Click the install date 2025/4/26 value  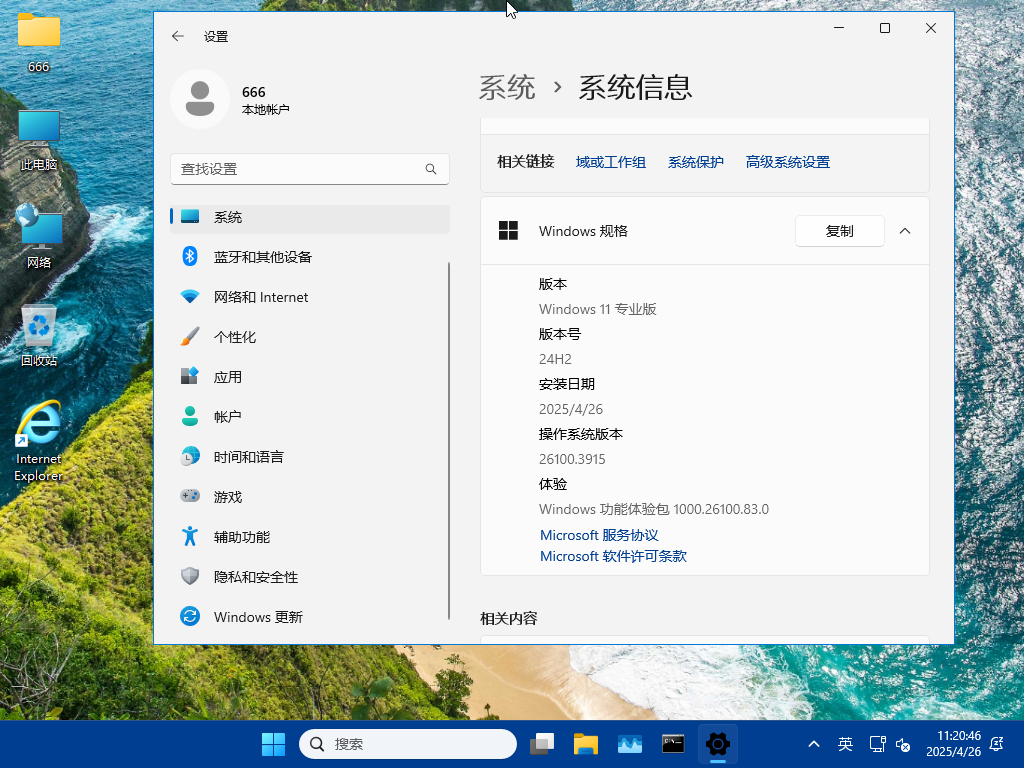point(571,409)
